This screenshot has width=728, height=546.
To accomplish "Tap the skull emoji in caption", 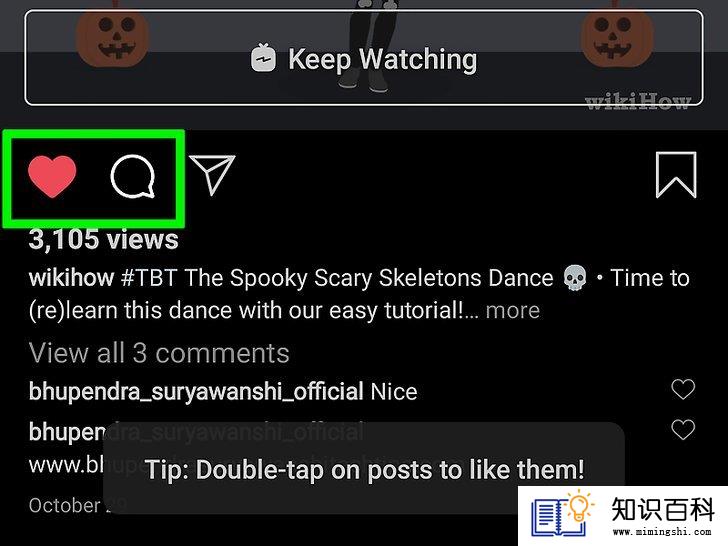I will [x=575, y=278].
